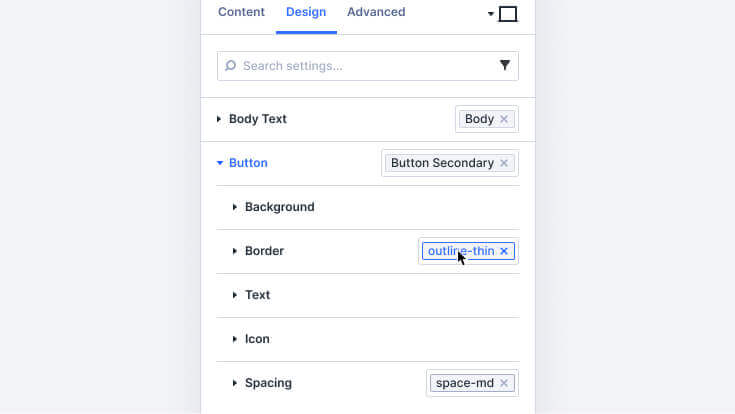Click the outline-thin preset label
Image resolution: width=735 pixels, height=414 pixels.
pyautogui.click(x=461, y=251)
